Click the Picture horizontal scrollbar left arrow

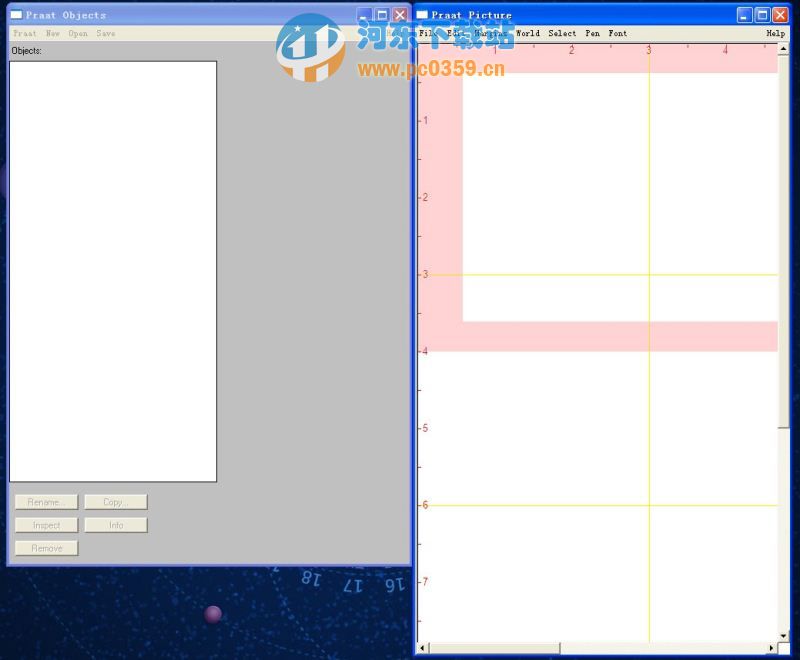(x=422, y=648)
